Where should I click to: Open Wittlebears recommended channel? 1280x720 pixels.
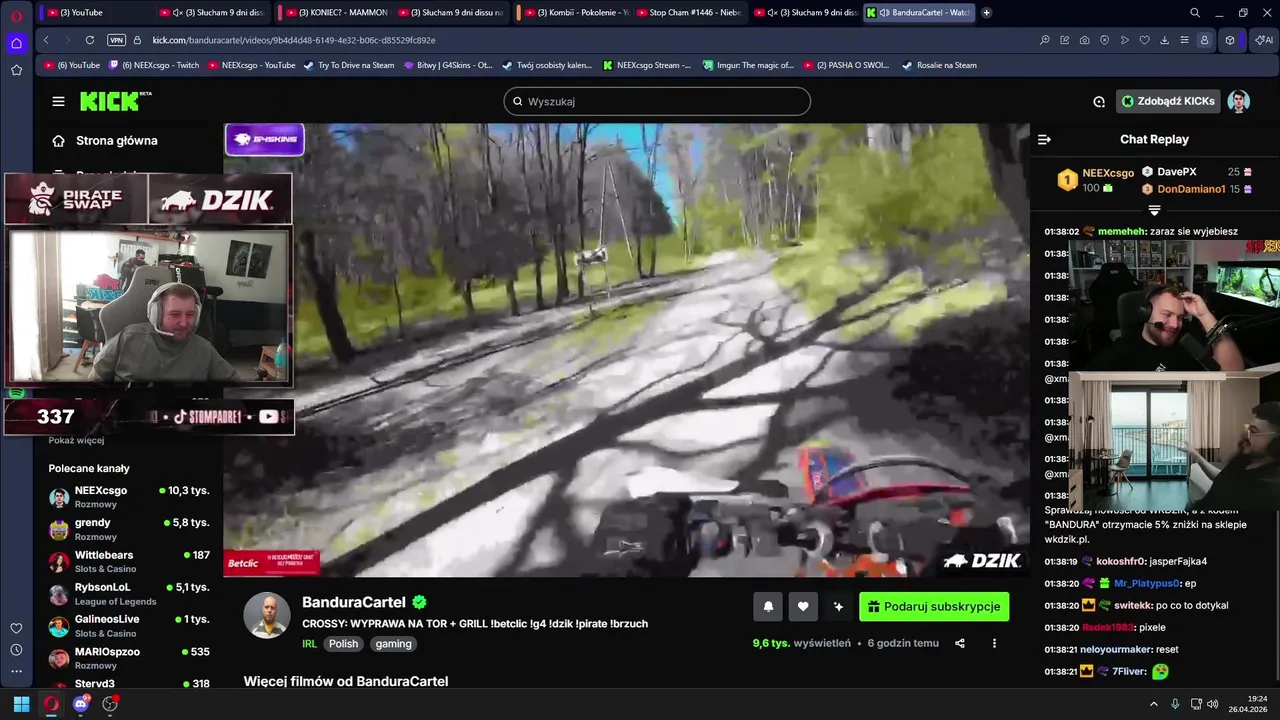click(x=130, y=561)
